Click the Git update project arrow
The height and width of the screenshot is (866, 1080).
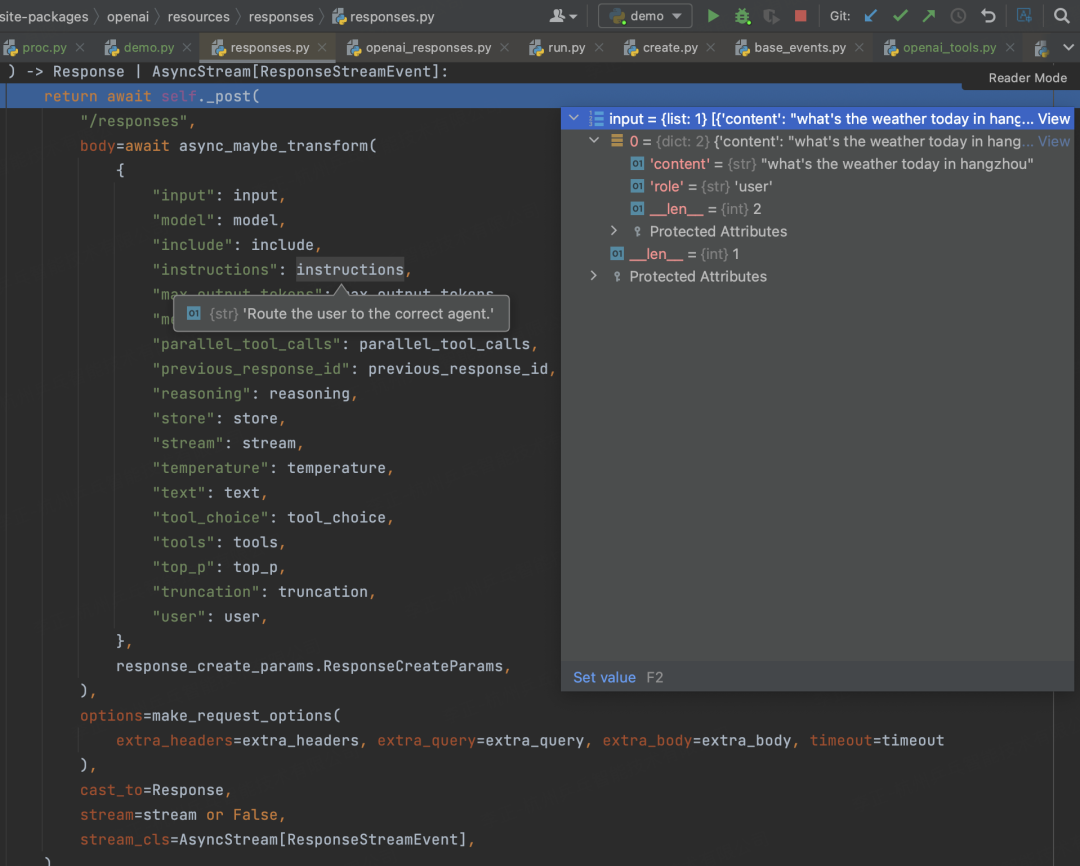[870, 16]
